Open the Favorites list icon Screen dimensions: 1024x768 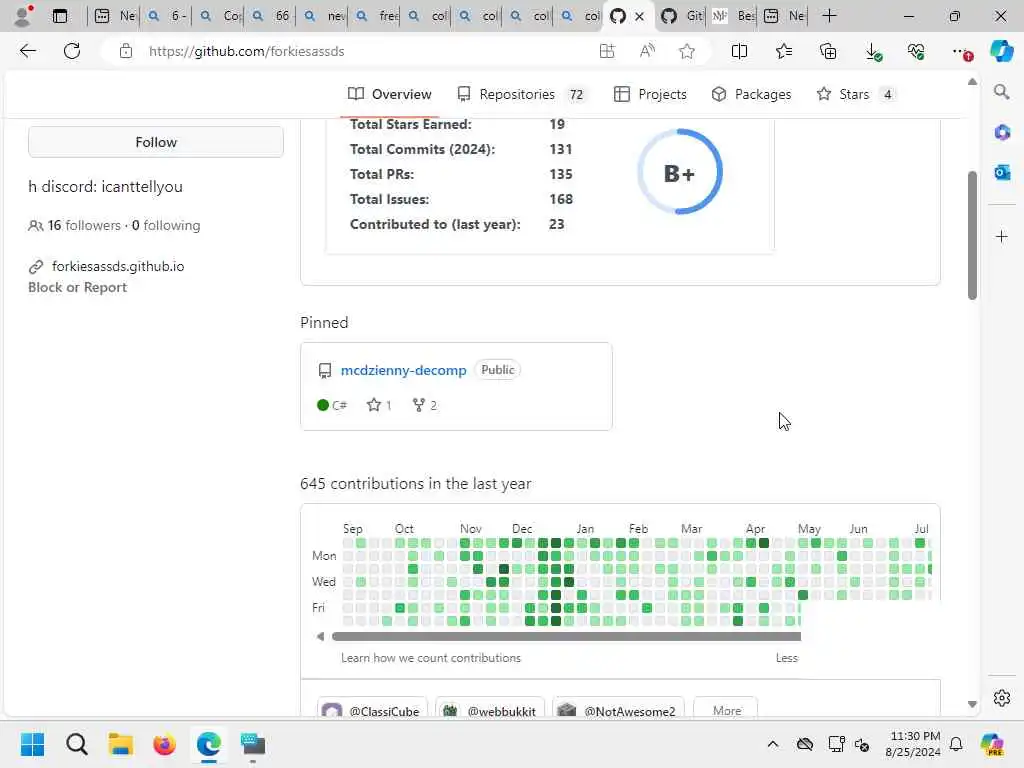coord(784,51)
